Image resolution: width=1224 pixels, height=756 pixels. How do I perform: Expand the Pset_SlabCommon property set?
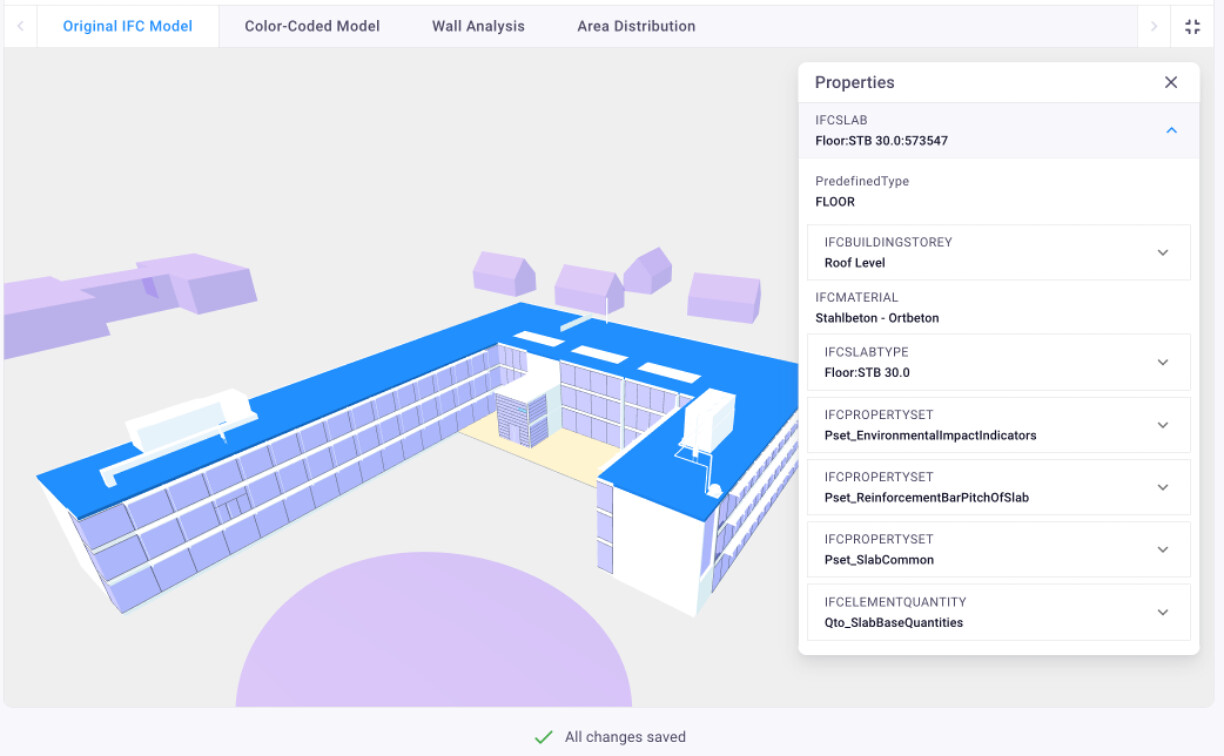[1162, 550]
